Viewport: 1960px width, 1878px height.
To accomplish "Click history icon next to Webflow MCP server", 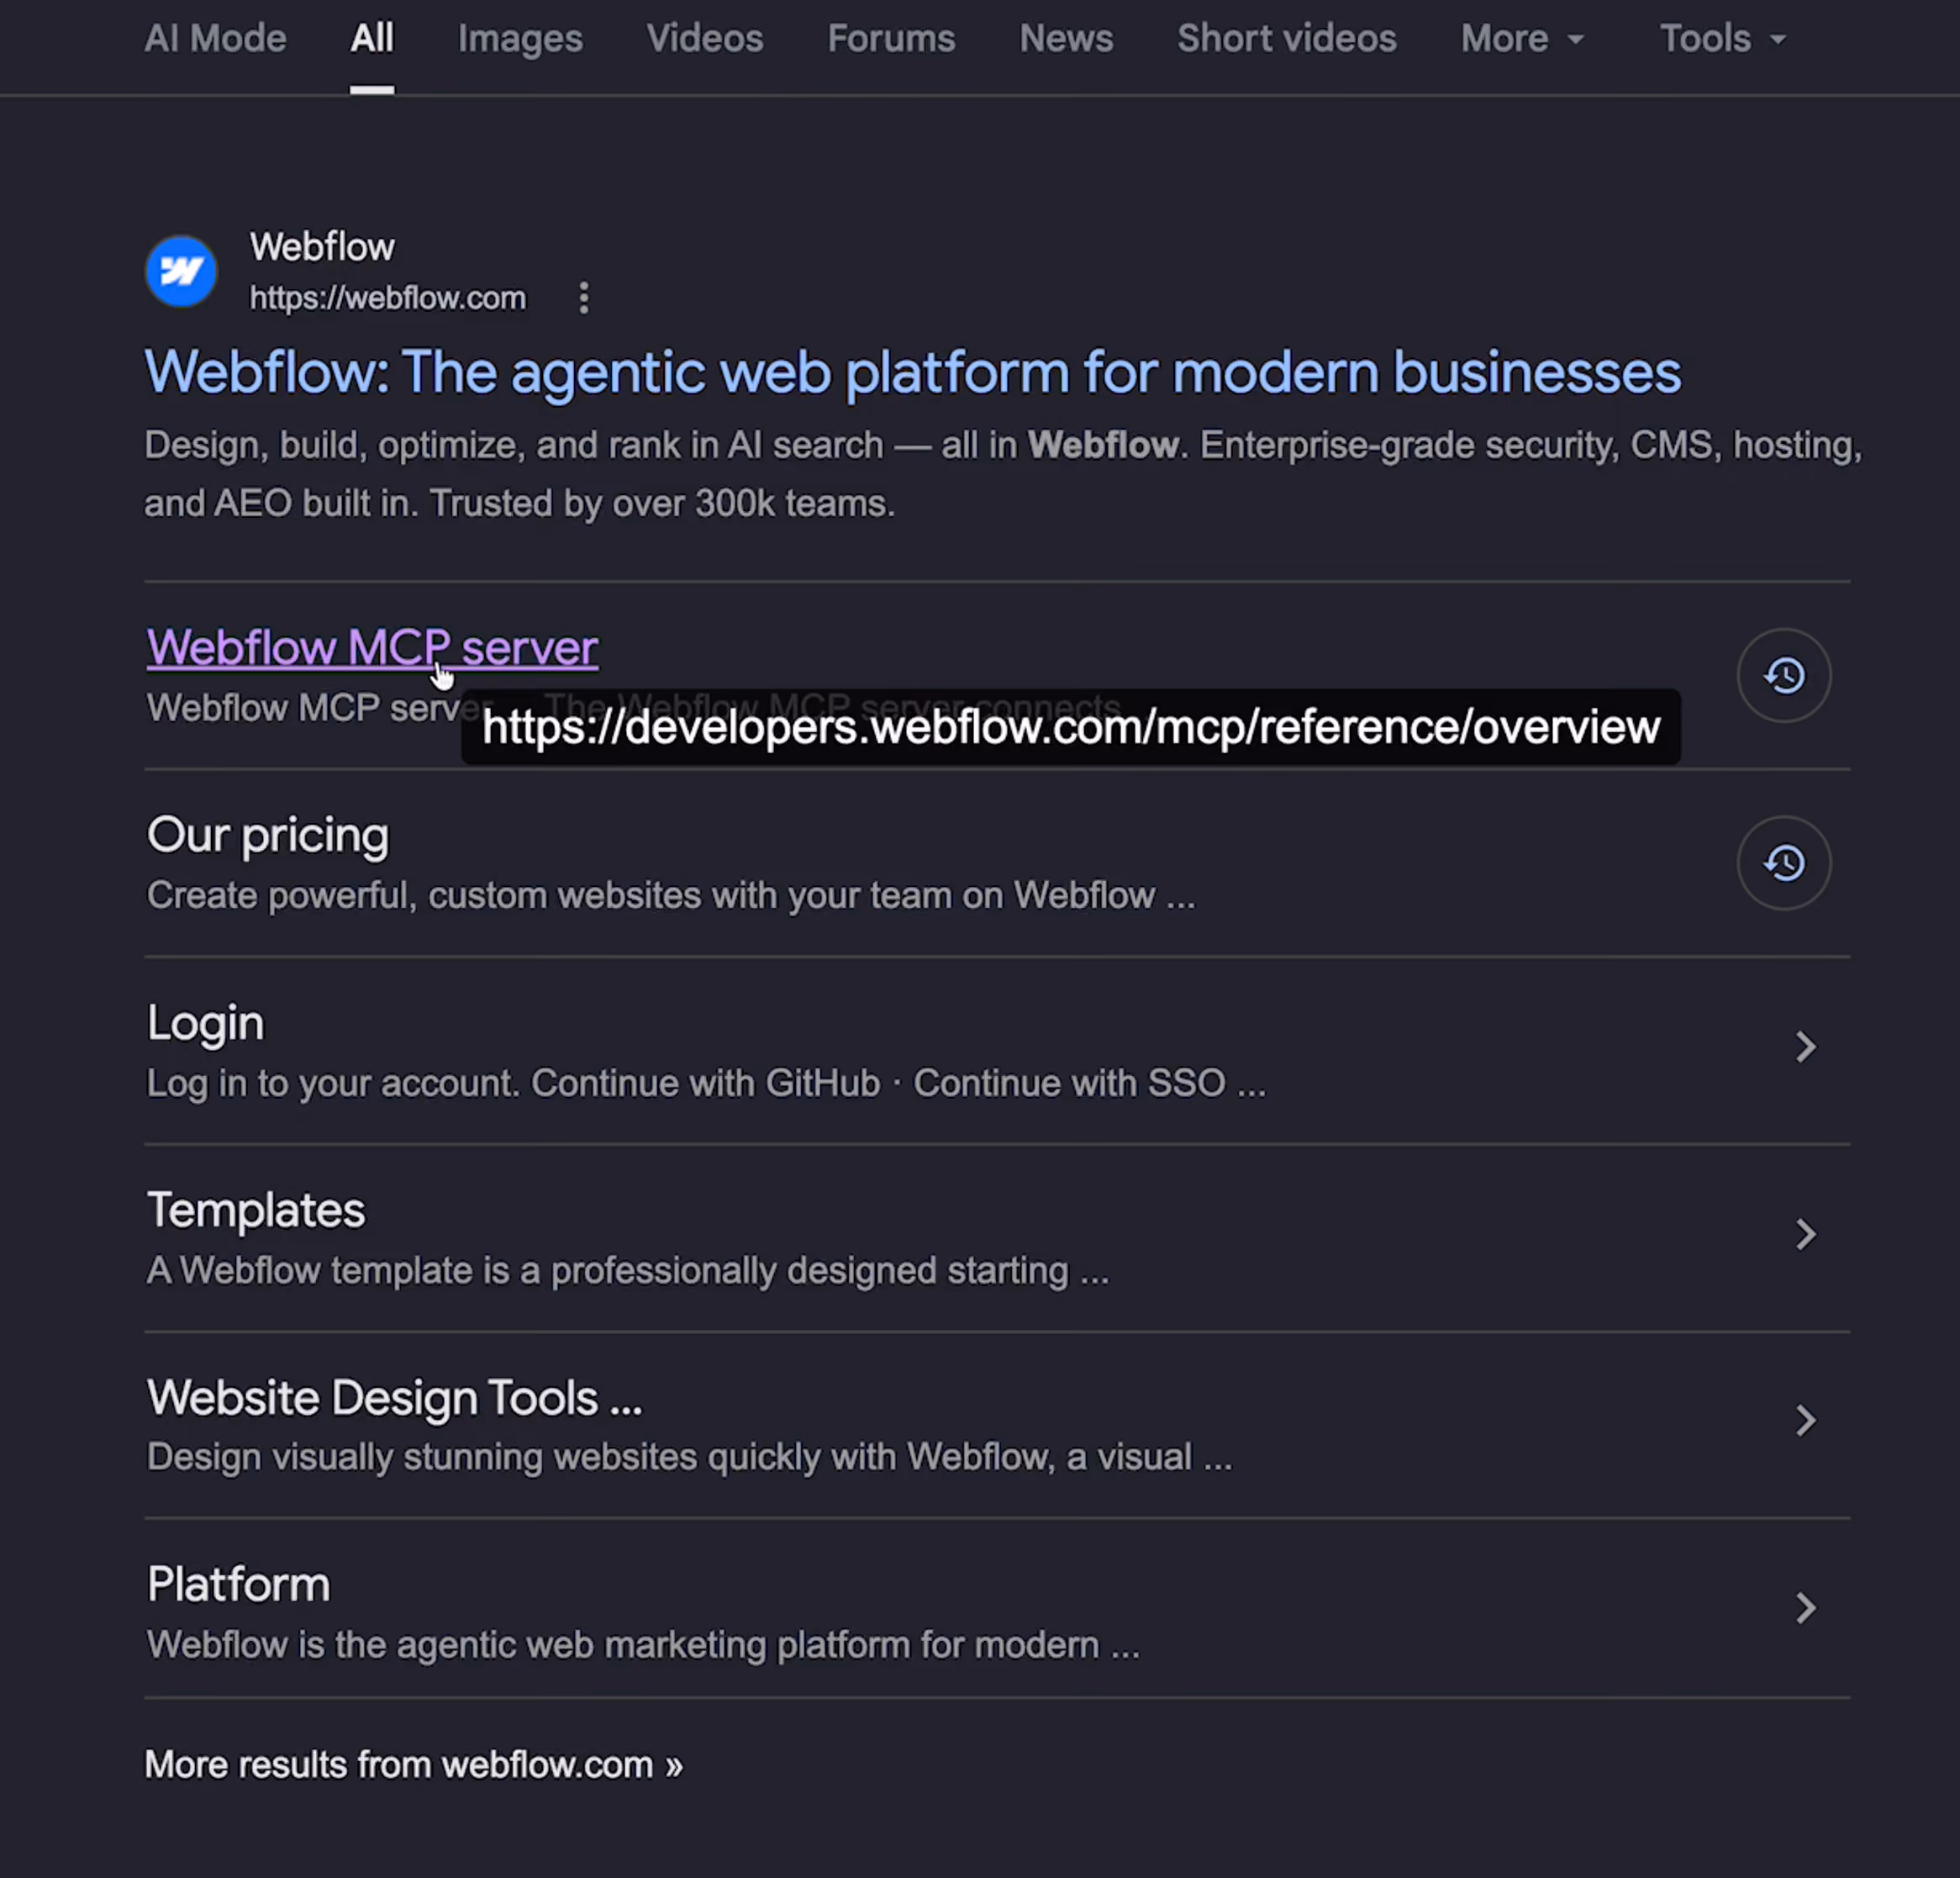I will [1784, 675].
